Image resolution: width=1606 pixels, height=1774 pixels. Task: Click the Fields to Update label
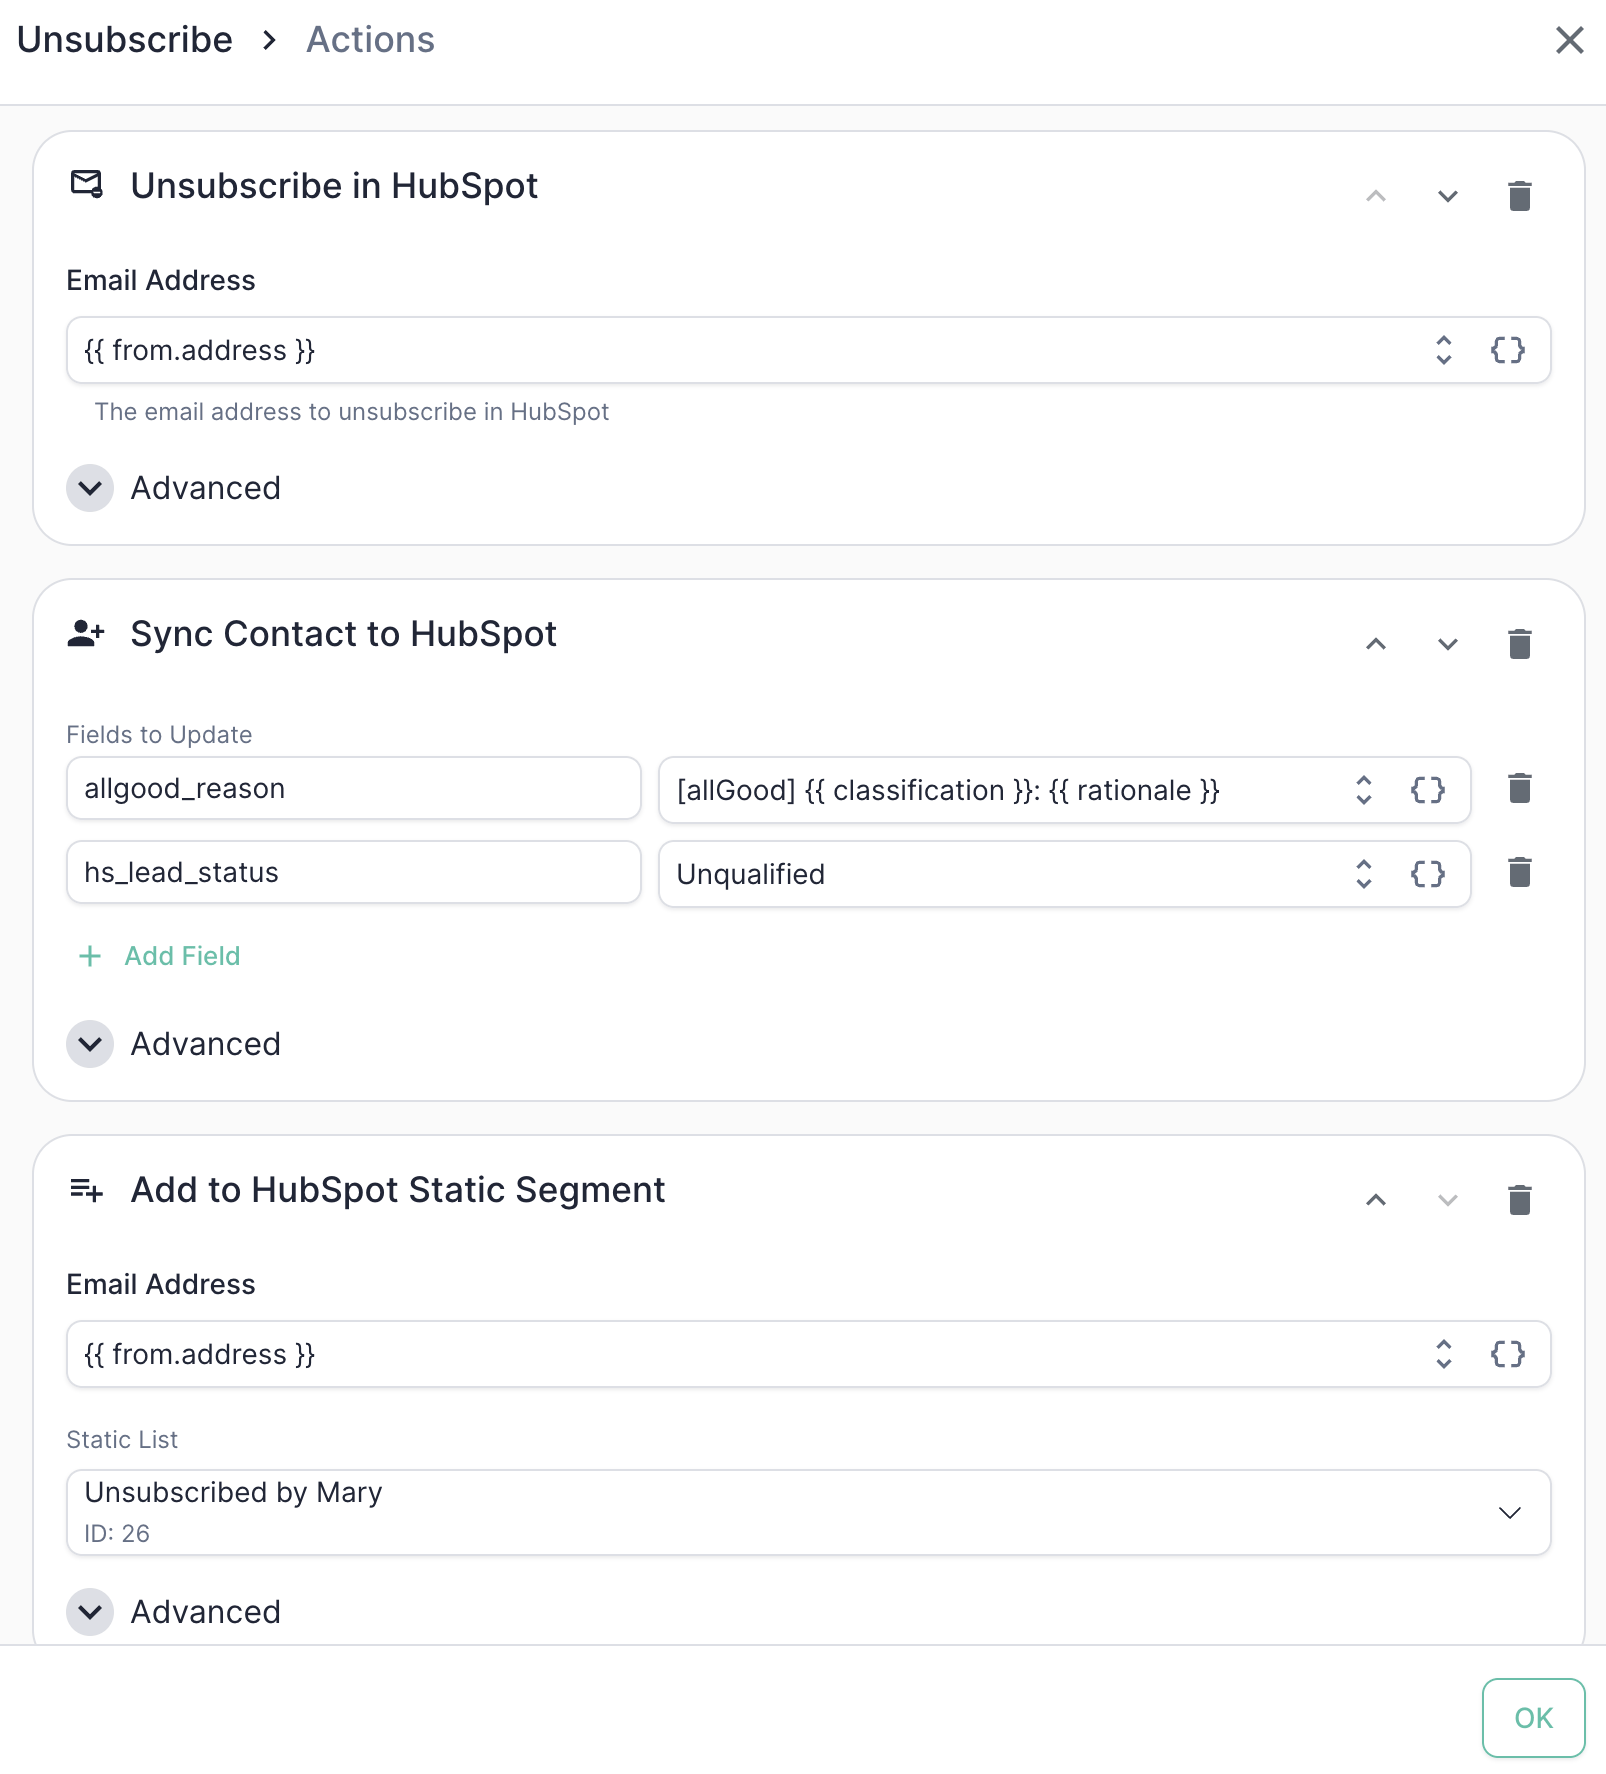(159, 734)
